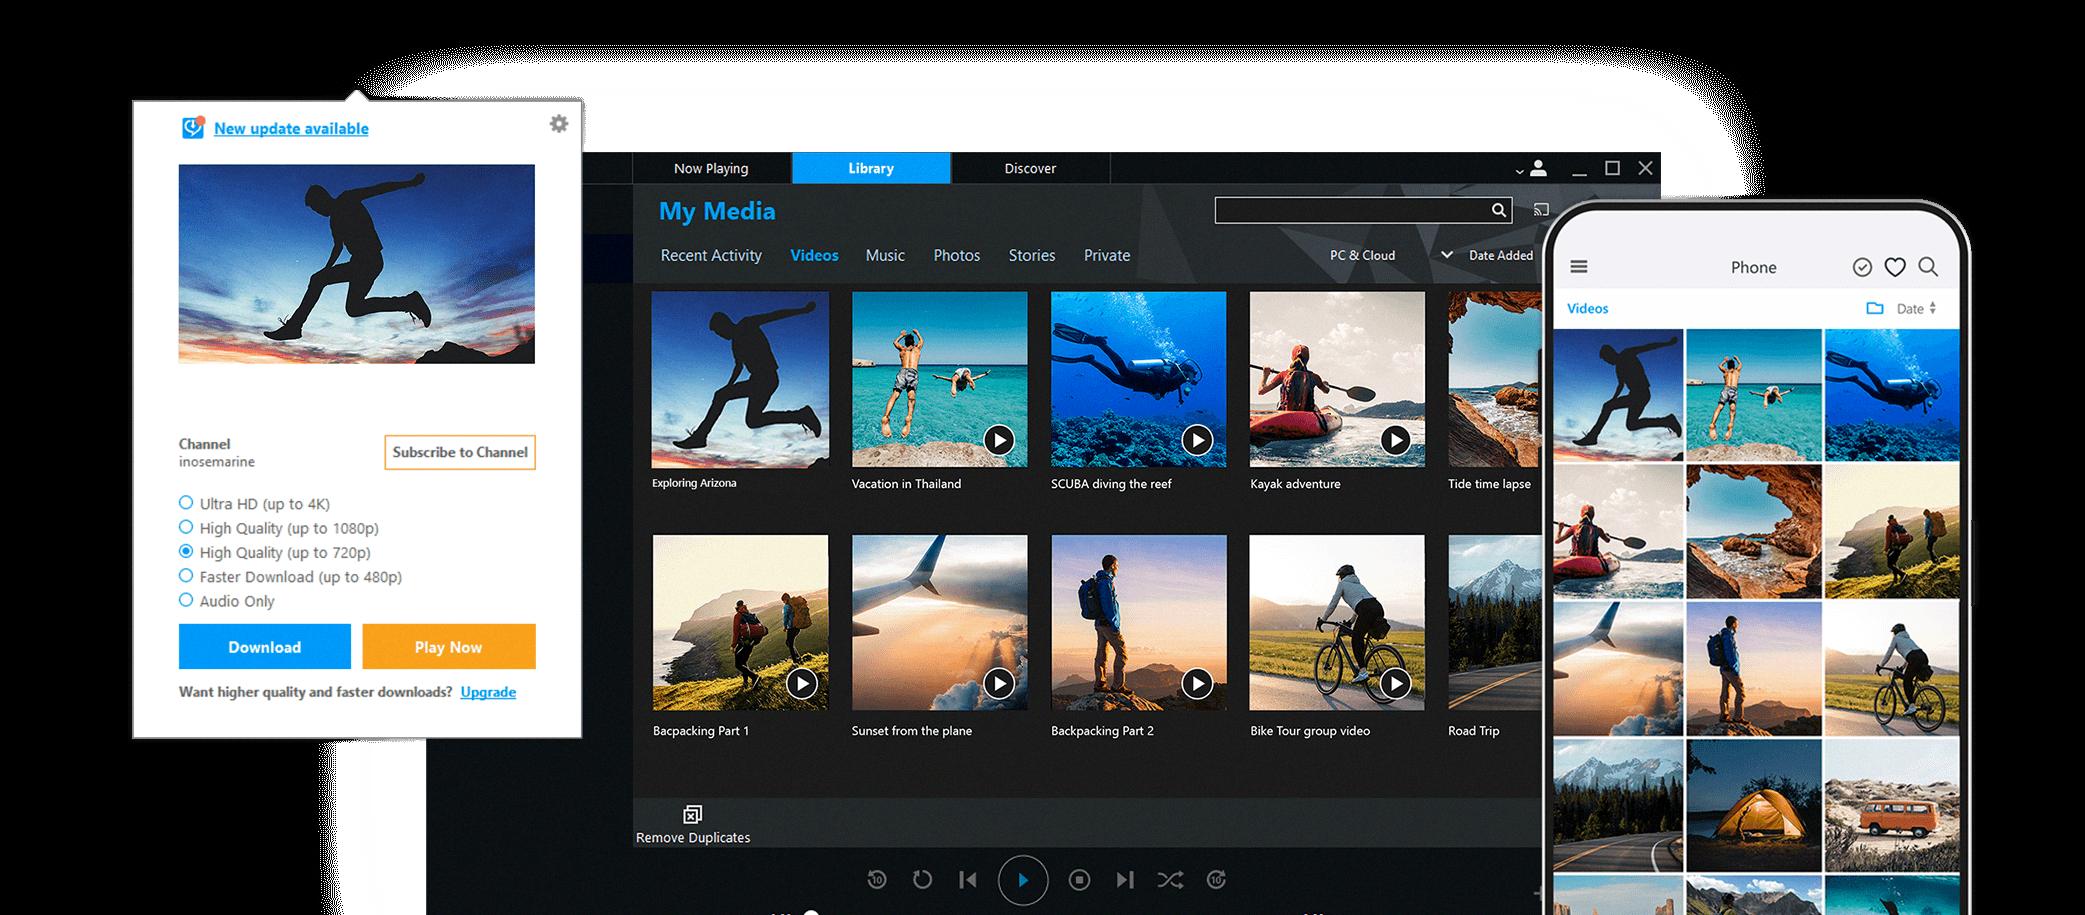Click the inosemarine channel name
This screenshot has height=915, width=2085.
(x=217, y=462)
